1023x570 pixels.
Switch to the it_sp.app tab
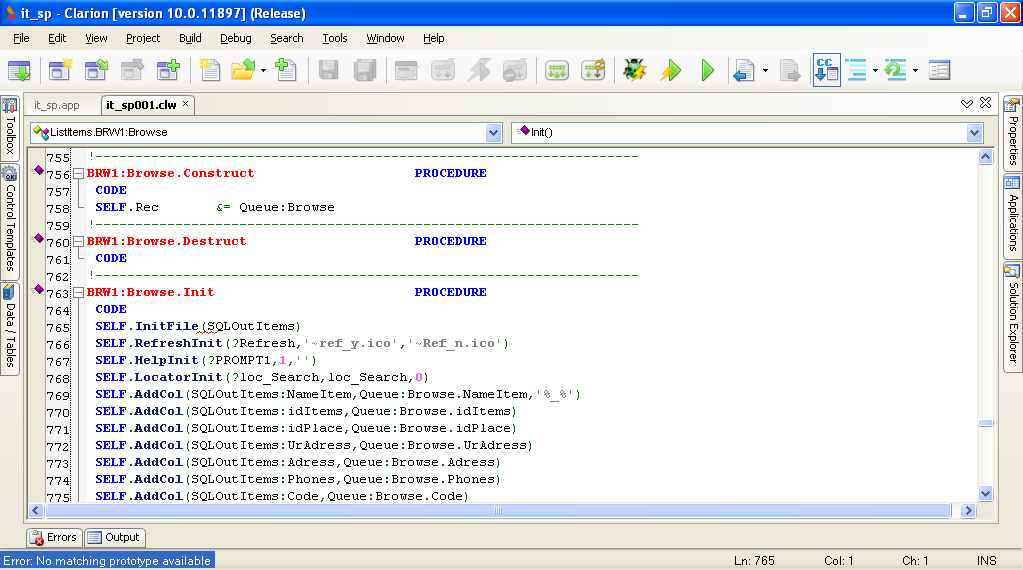point(57,105)
